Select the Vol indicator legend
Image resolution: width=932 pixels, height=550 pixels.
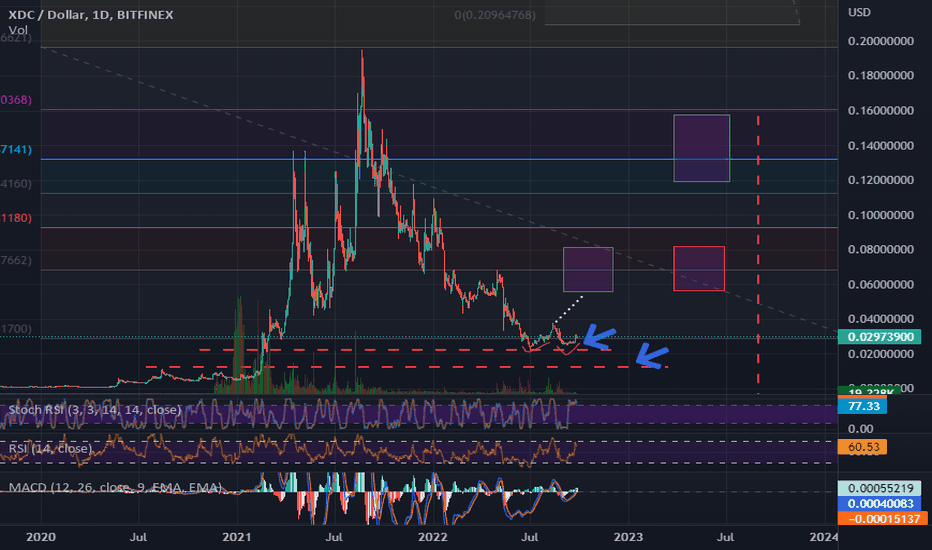click(18, 30)
